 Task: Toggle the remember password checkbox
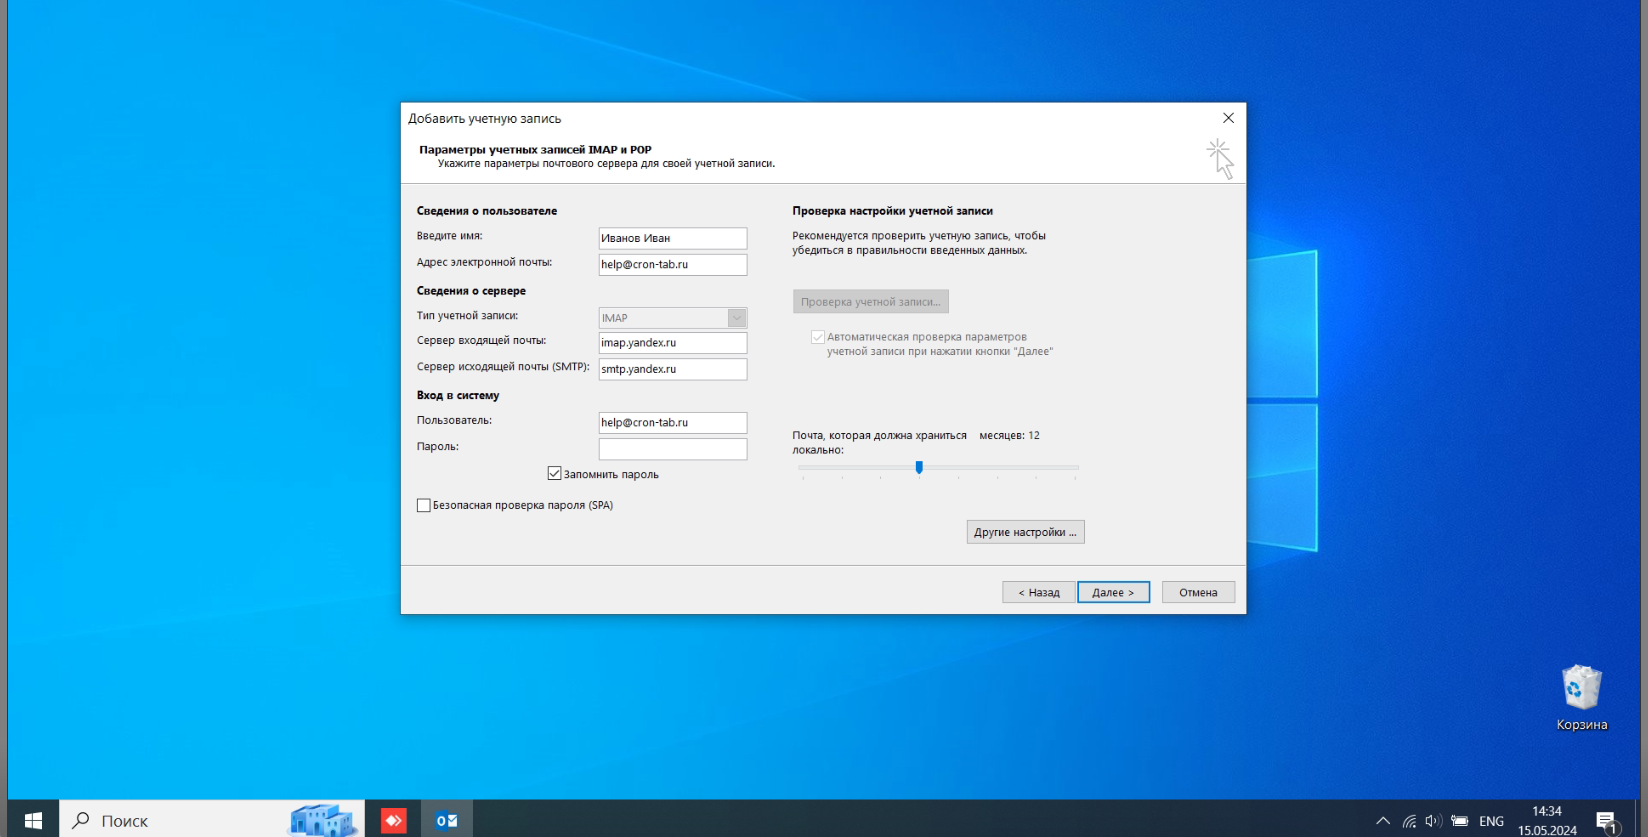[554, 474]
